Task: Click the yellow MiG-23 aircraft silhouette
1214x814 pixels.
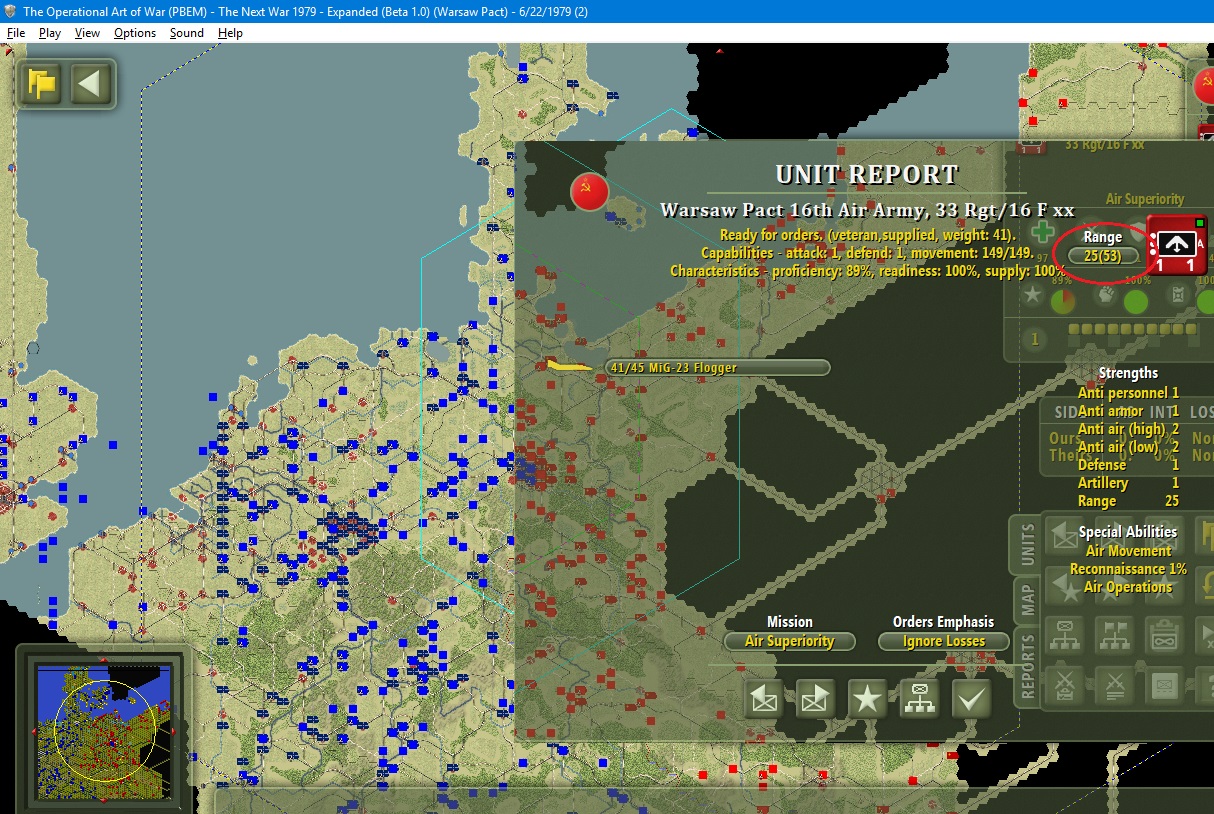Action: (570, 366)
